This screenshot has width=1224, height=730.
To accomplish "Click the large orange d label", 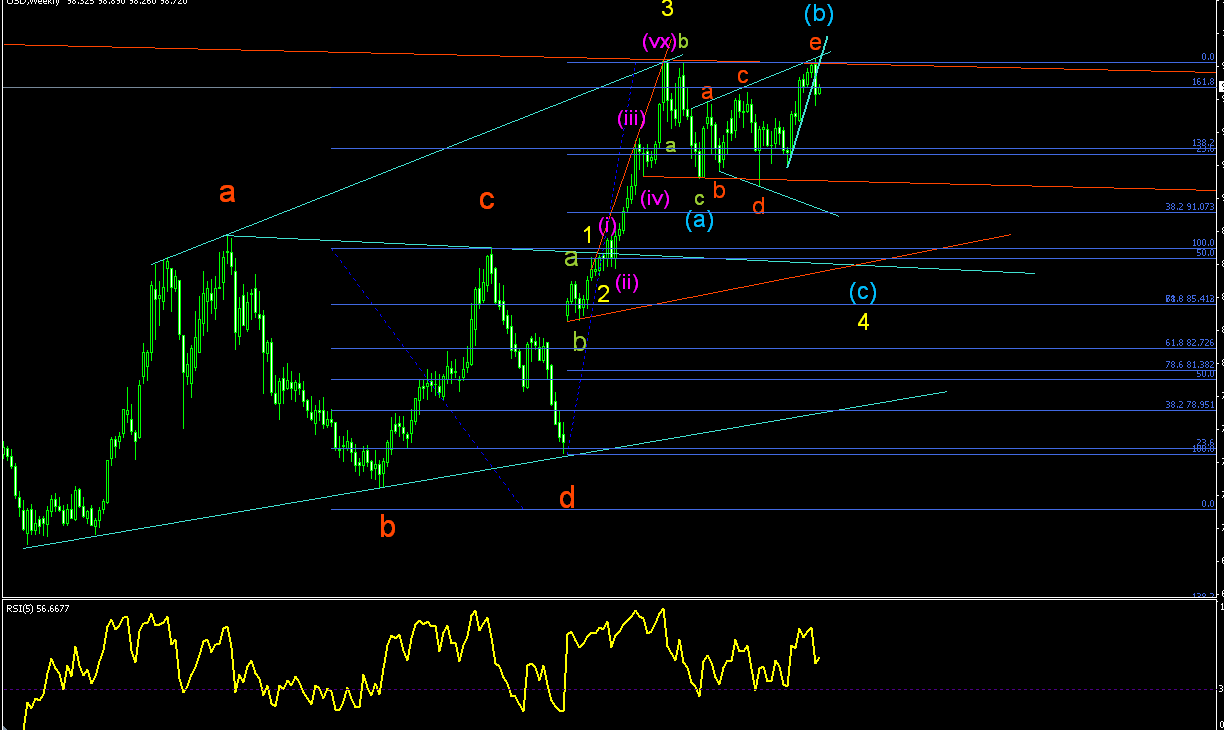I will [567, 497].
